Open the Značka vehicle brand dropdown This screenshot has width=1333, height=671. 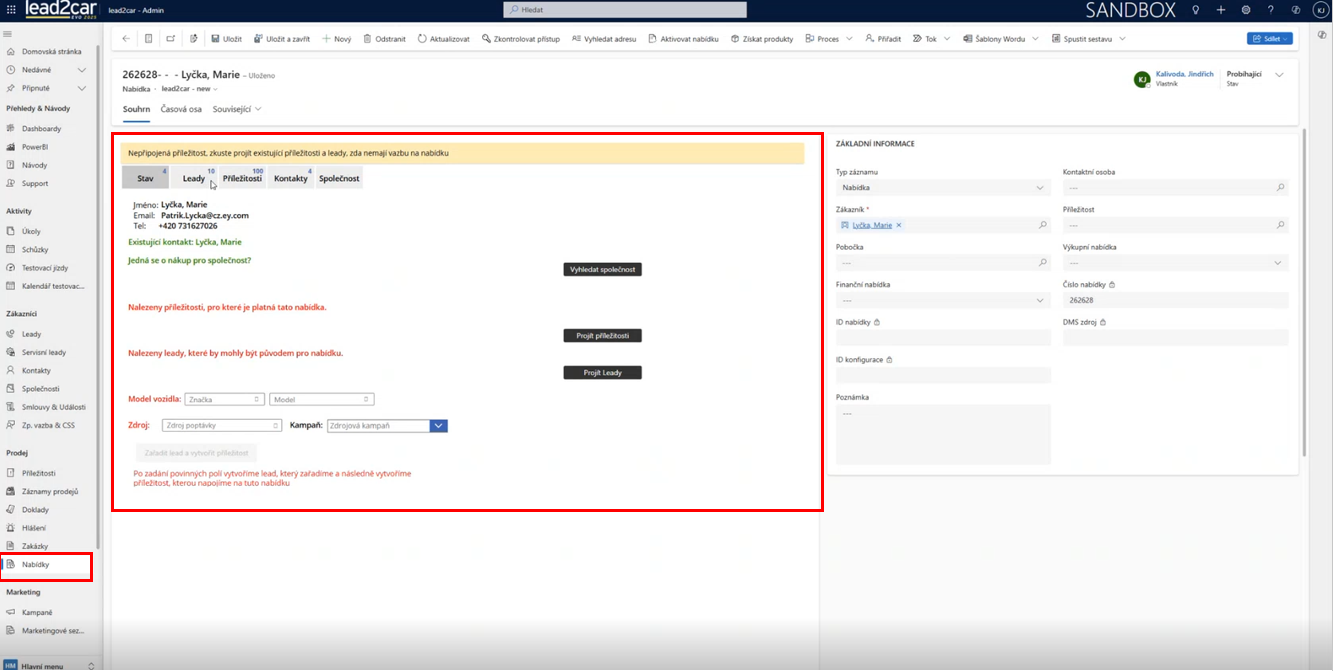coord(224,400)
